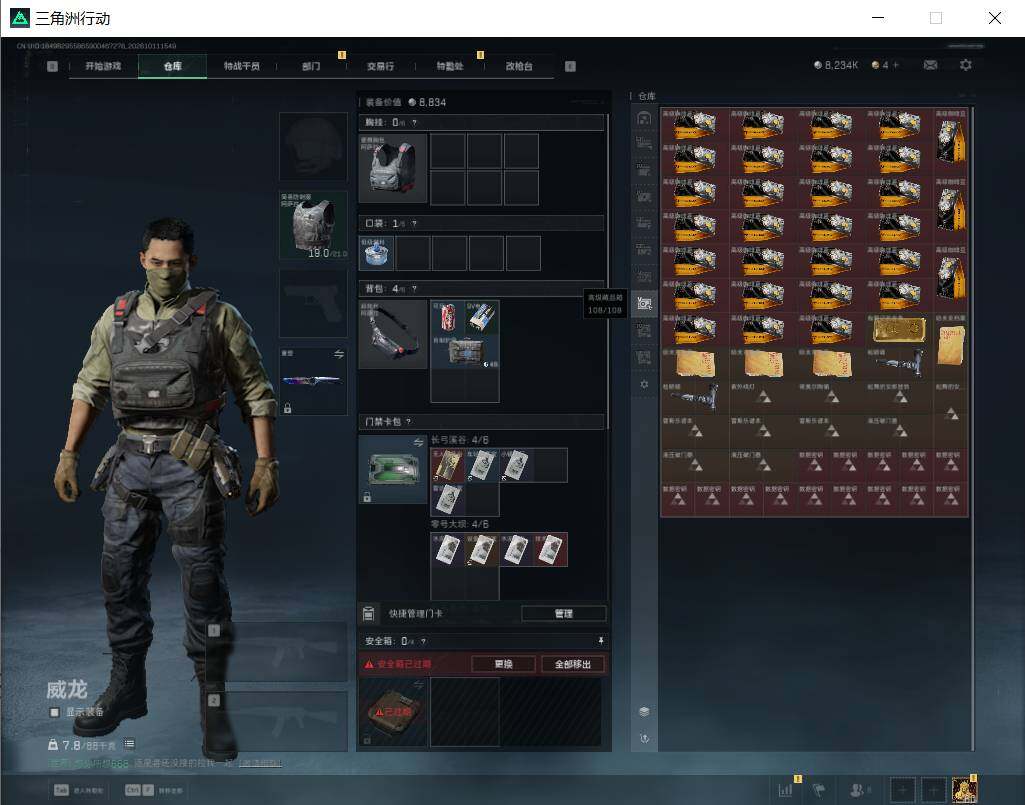This screenshot has height=805, width=1025.
Task: Click the first empty plus squad slot
Action: point(902,790)
